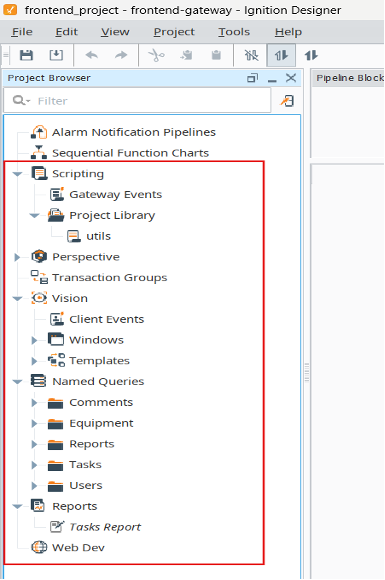This screenshot has width=385, height=580.
Task: Open the Tools menu
Action: (x=234, y=32)
